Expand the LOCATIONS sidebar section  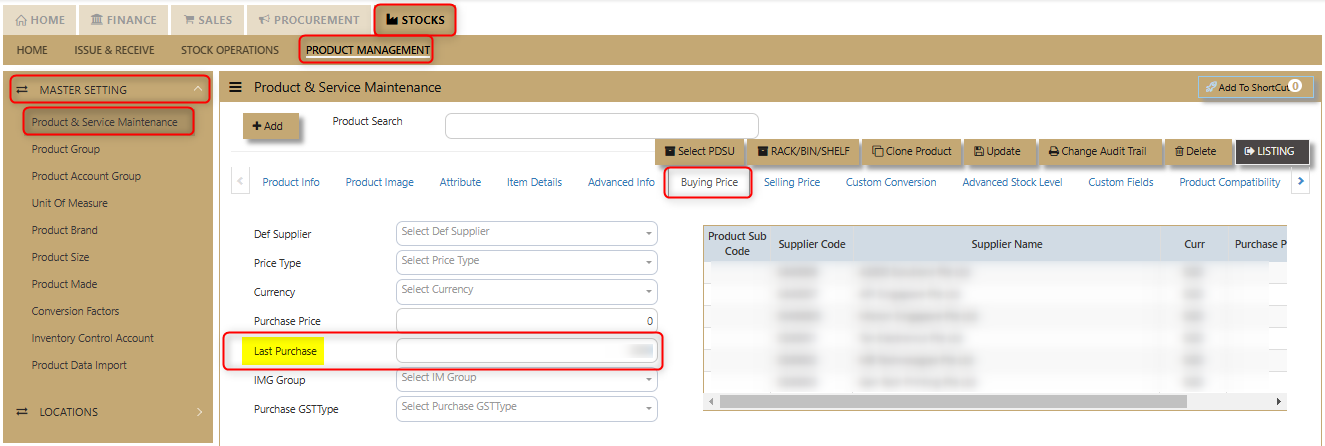coord(110,412)
